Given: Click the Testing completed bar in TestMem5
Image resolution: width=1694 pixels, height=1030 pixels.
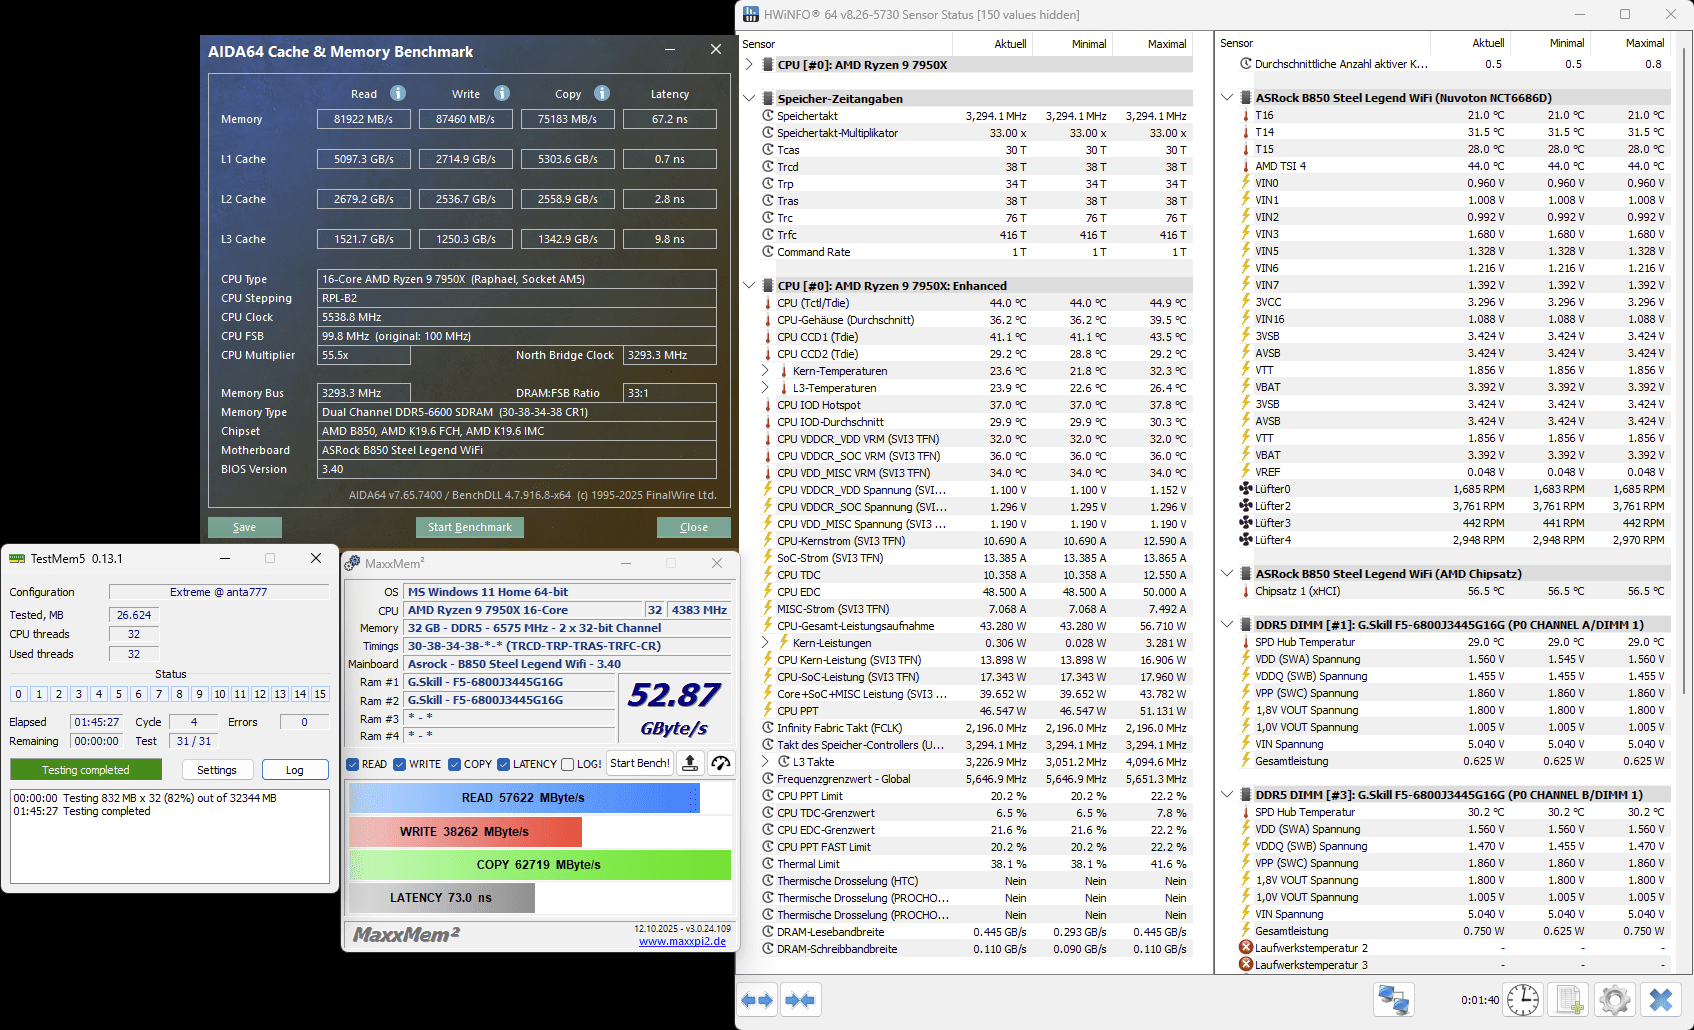Looking at the screenshot, I should pos(86,770).
